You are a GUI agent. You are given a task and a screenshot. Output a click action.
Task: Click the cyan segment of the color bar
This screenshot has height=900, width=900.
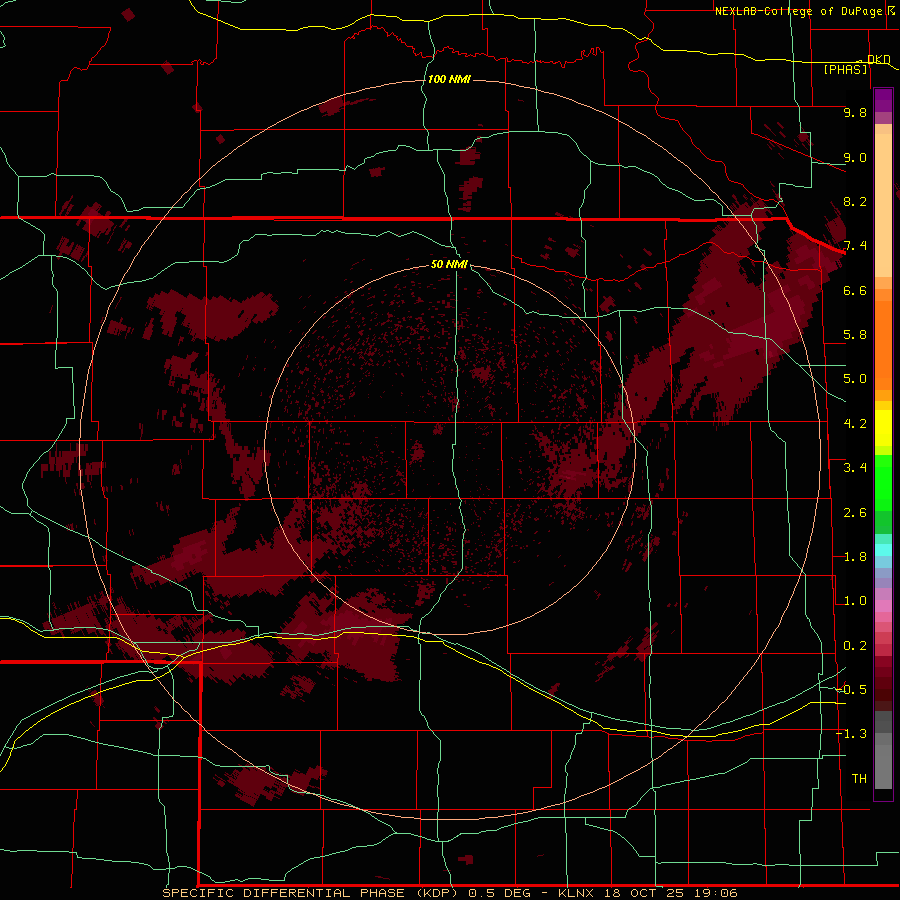point(883,550)
